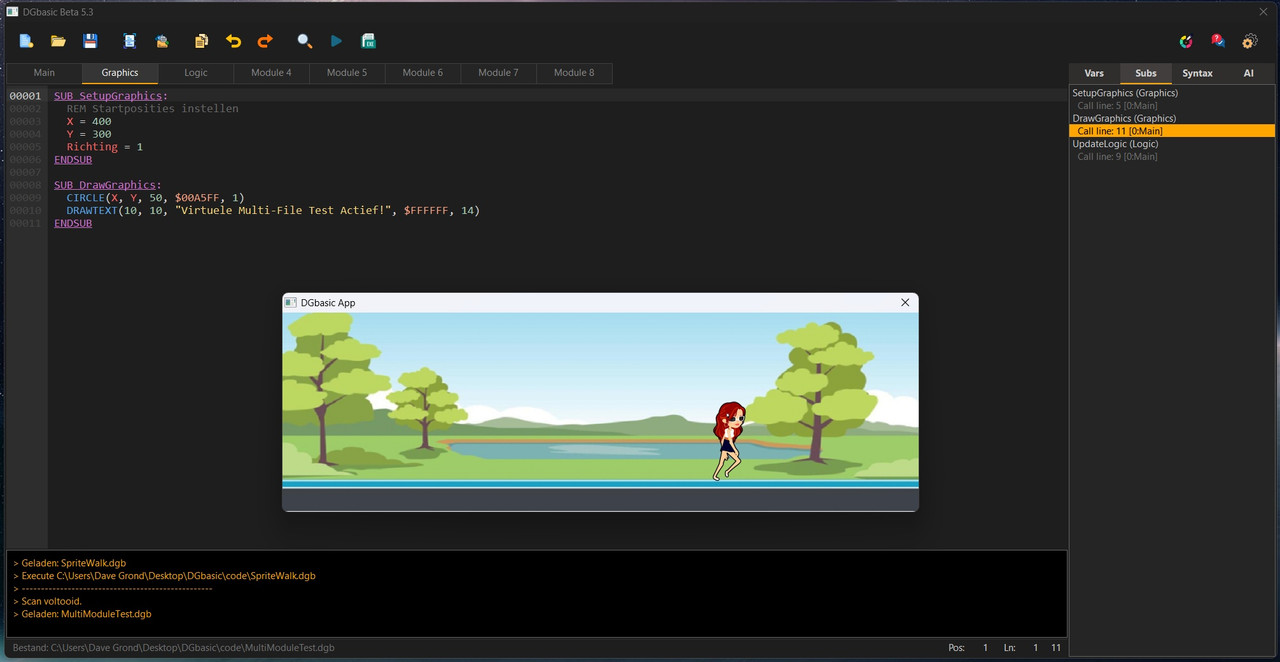1280x662 pixels.
Task: Create a new file with the toolbar icon
Action: click(x=27, y=41)
